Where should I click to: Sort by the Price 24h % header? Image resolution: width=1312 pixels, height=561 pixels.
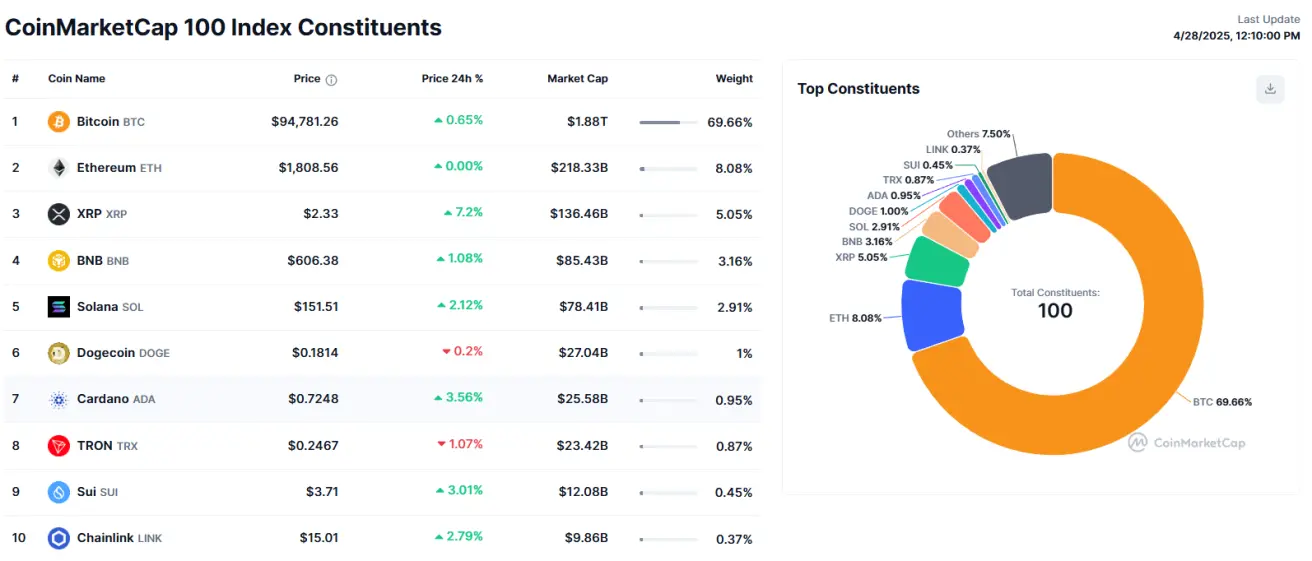click(x=452, y=79)
